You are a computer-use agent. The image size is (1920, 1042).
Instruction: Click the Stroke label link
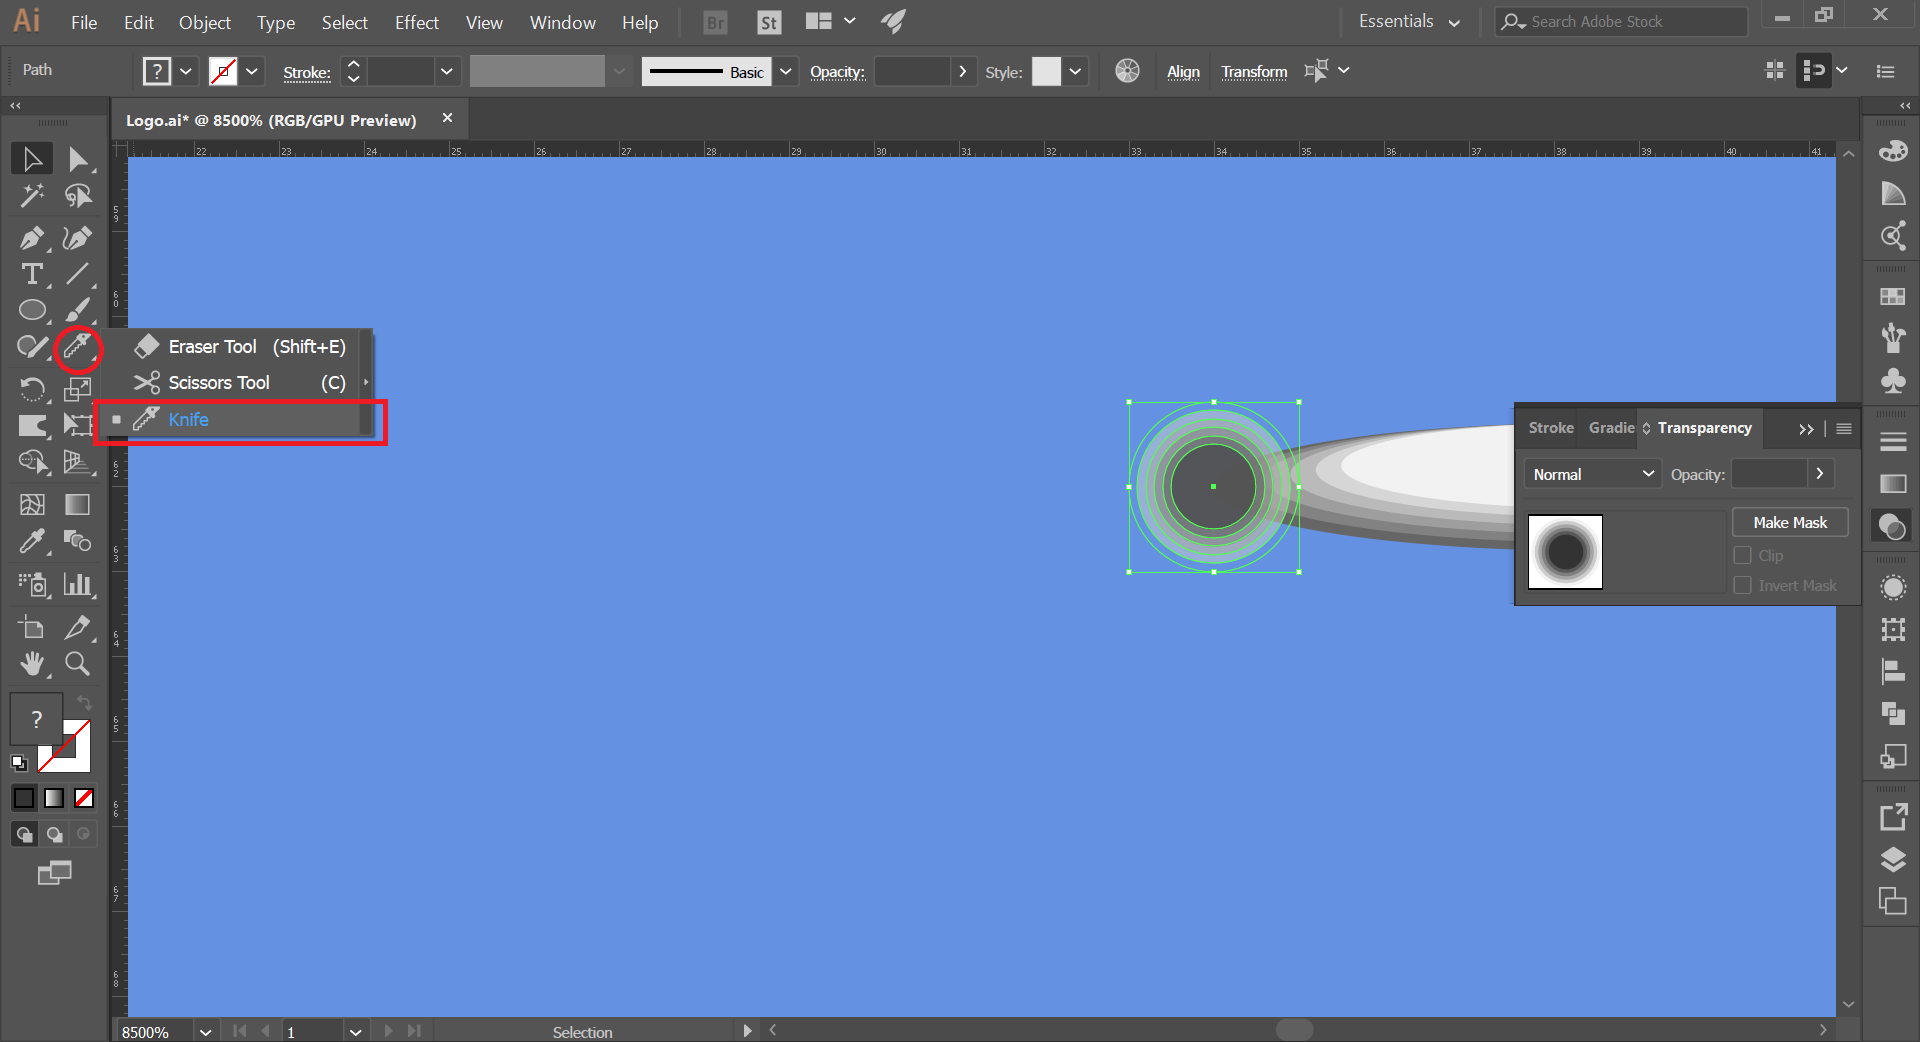(307, 72)
